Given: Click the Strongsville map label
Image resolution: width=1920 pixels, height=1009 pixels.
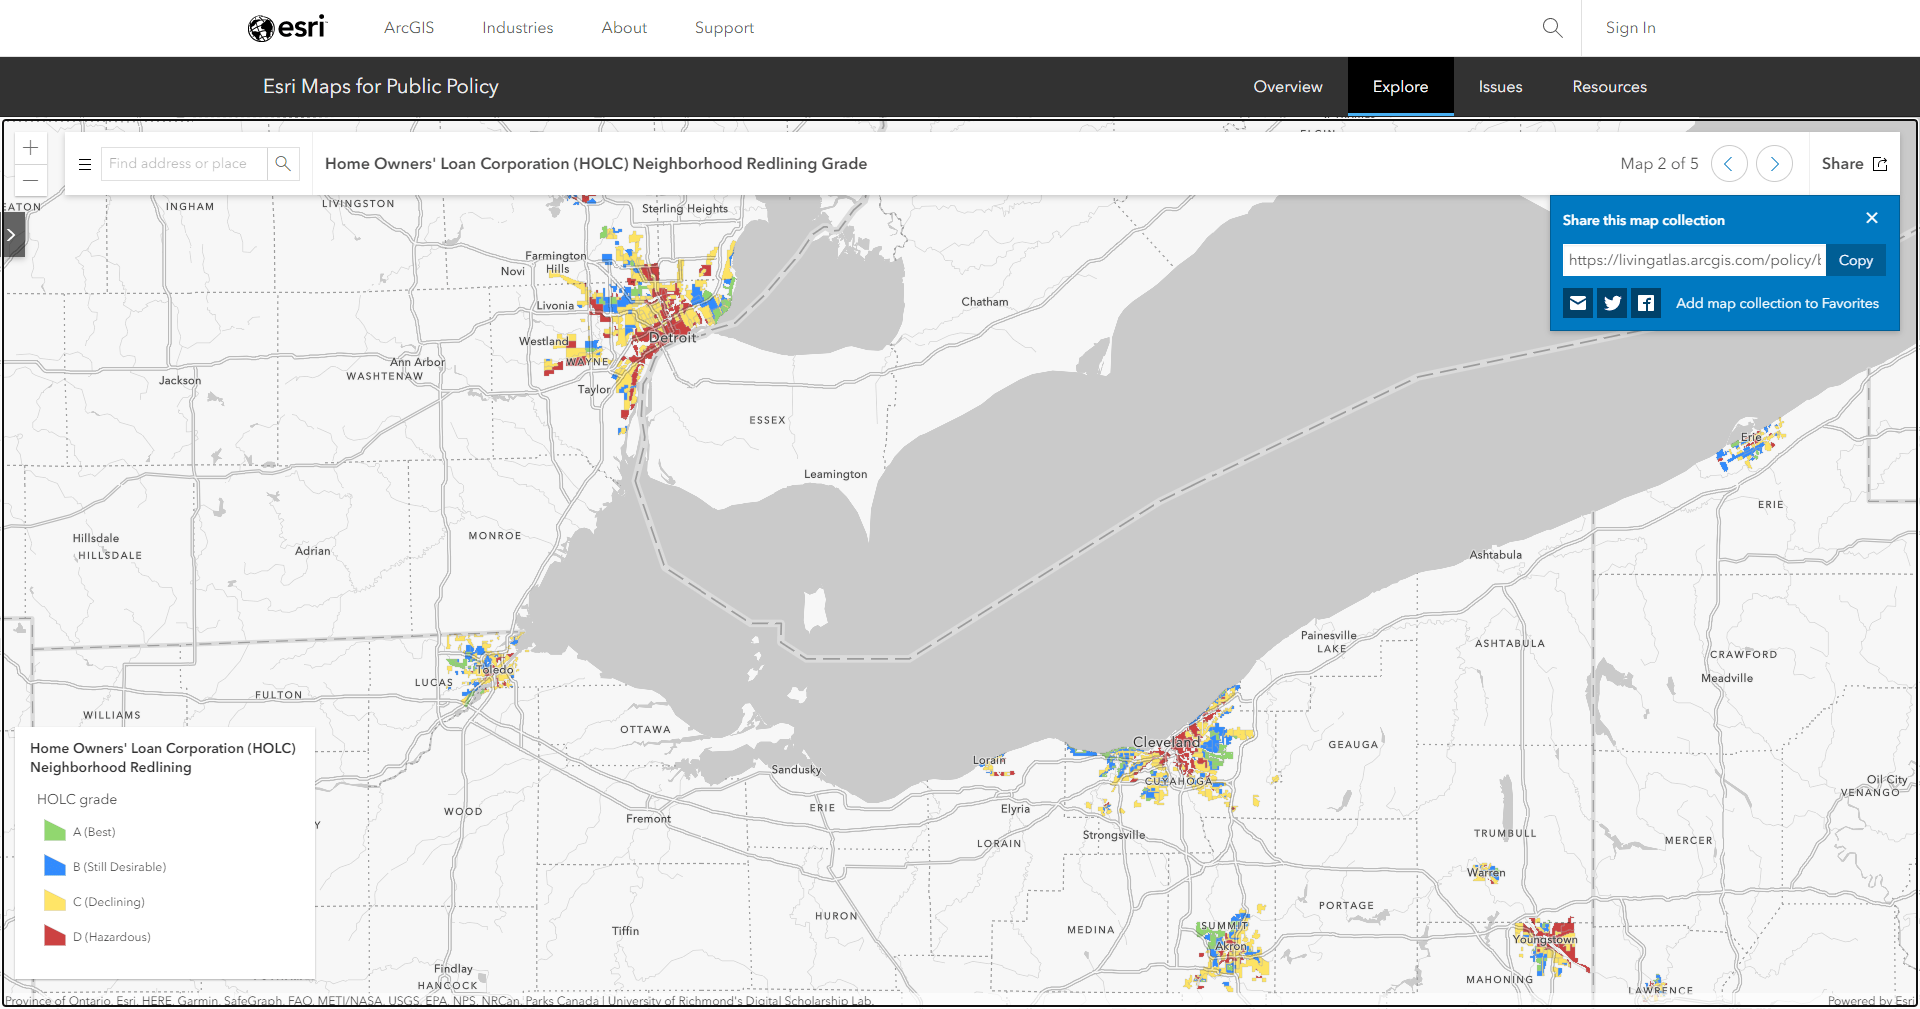Looking at the screenshot, I should [1114, 835].
